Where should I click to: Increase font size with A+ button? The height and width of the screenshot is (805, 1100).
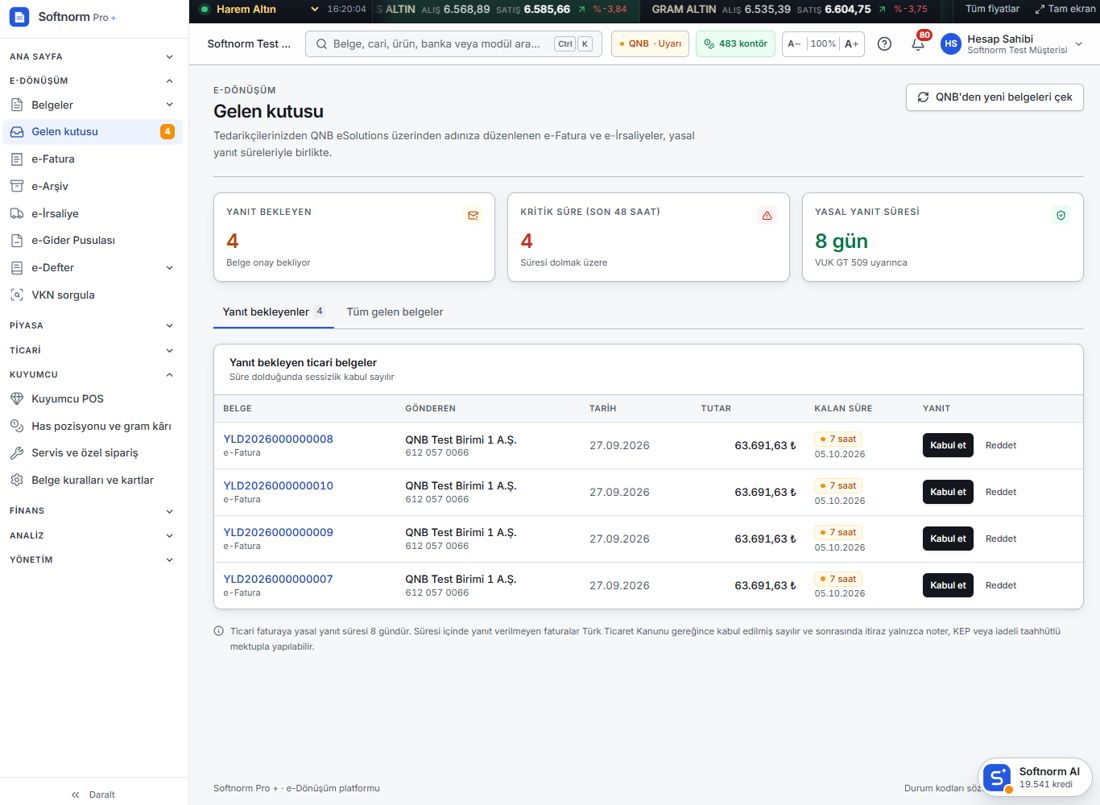[x=852, y=44]
